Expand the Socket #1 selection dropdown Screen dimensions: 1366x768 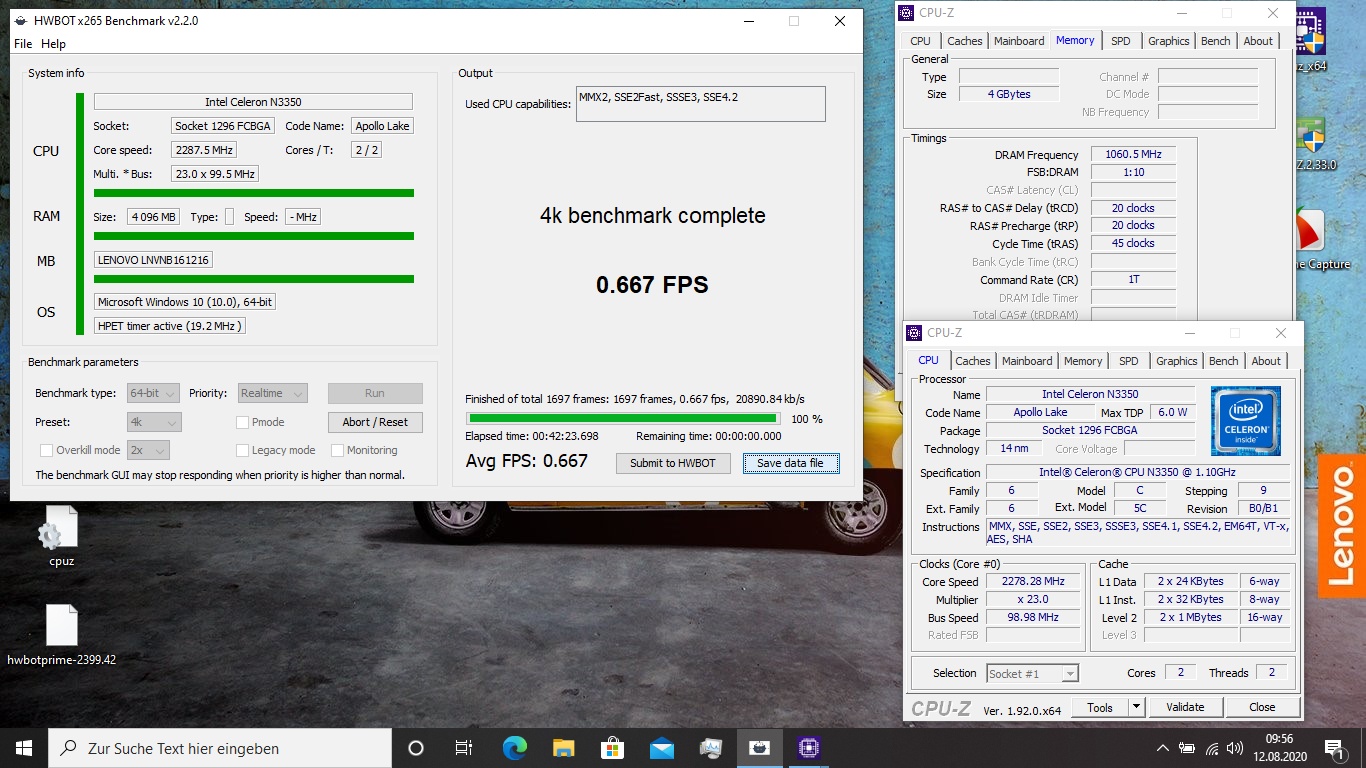coord(1033,673)
